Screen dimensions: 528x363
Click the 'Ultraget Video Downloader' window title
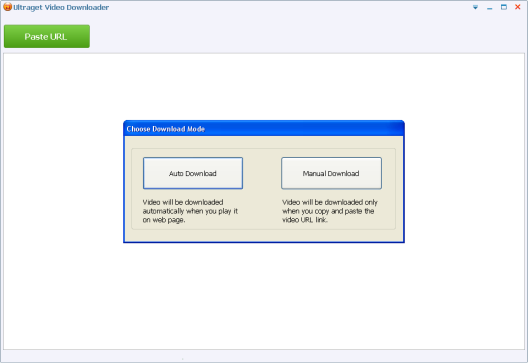coord(61,7)
